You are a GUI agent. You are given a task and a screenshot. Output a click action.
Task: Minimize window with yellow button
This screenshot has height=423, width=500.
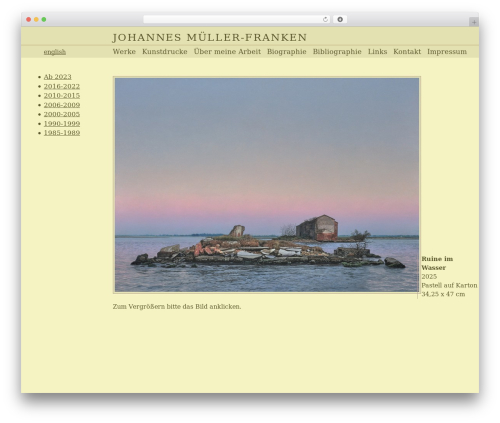[x=36, y=19]
